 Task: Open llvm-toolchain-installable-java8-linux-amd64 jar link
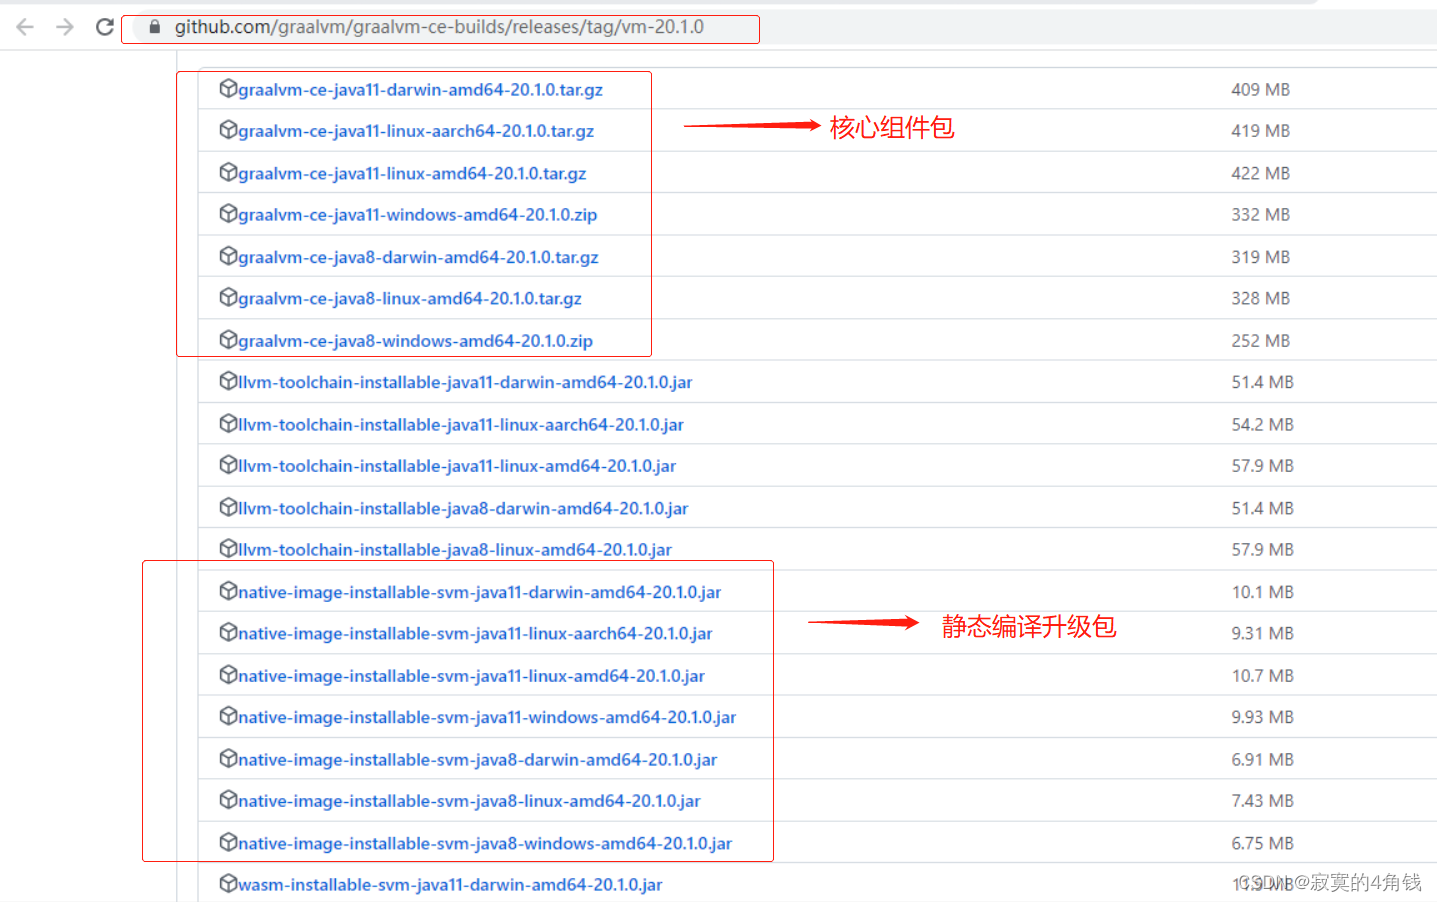455,550
